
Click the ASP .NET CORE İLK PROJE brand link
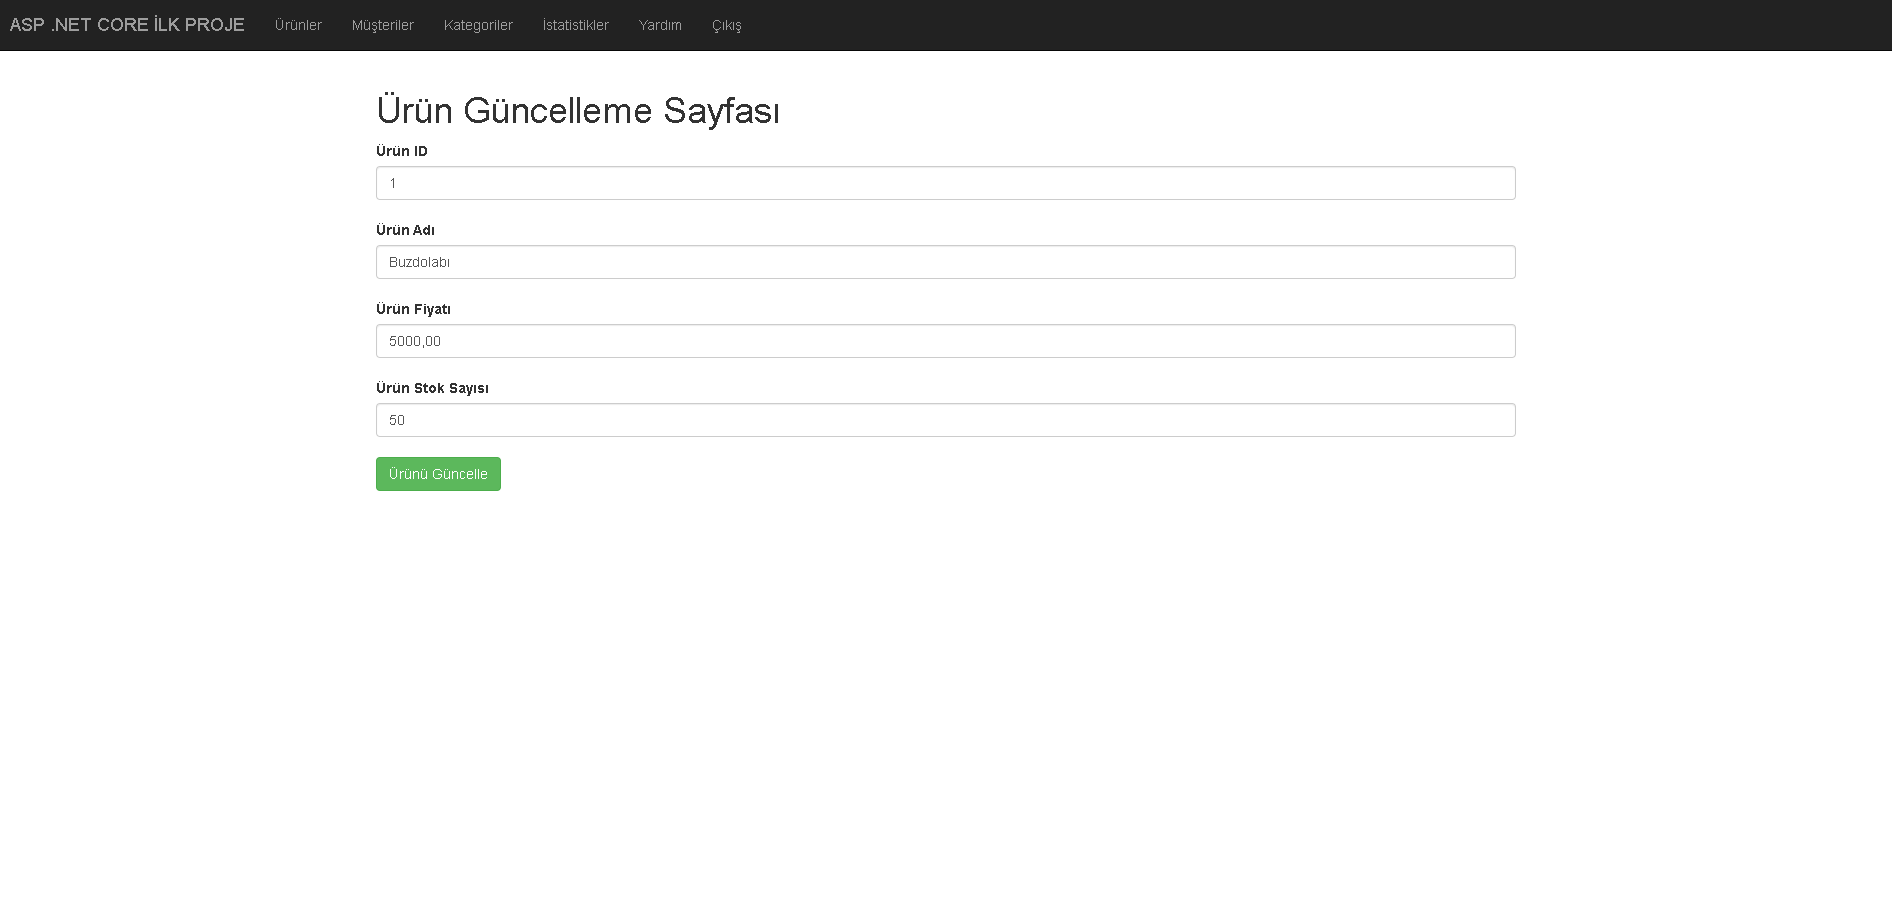126,25
